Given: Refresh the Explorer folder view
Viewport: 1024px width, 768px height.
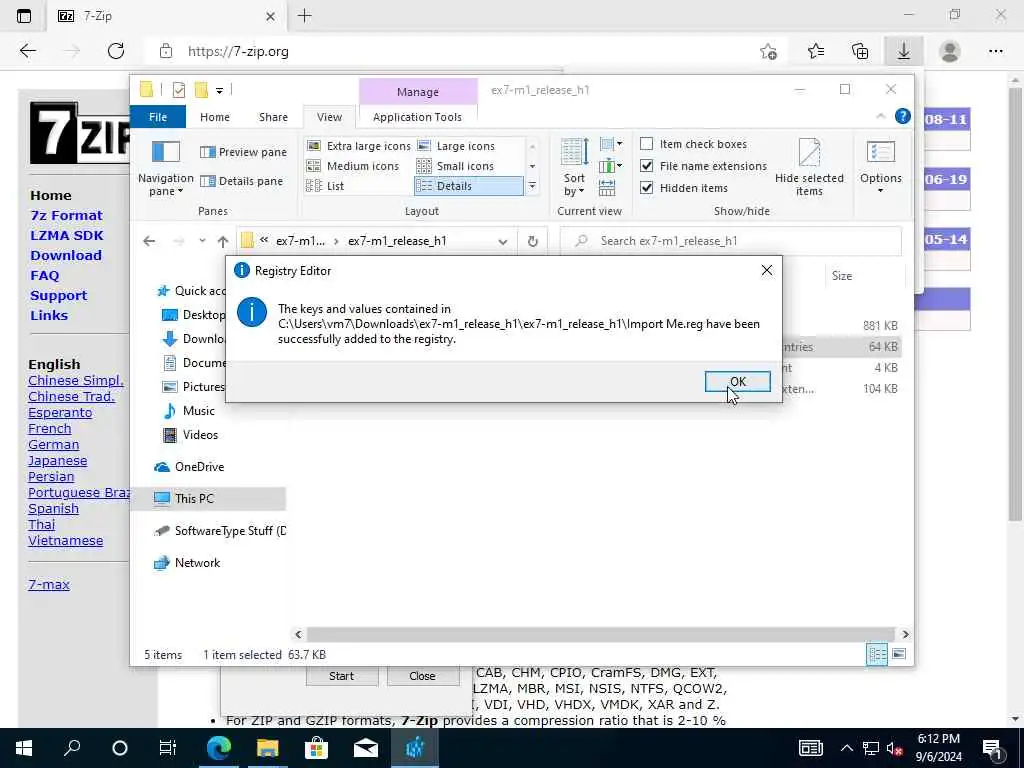Looking at the screenshot, I should pos(533,241).
